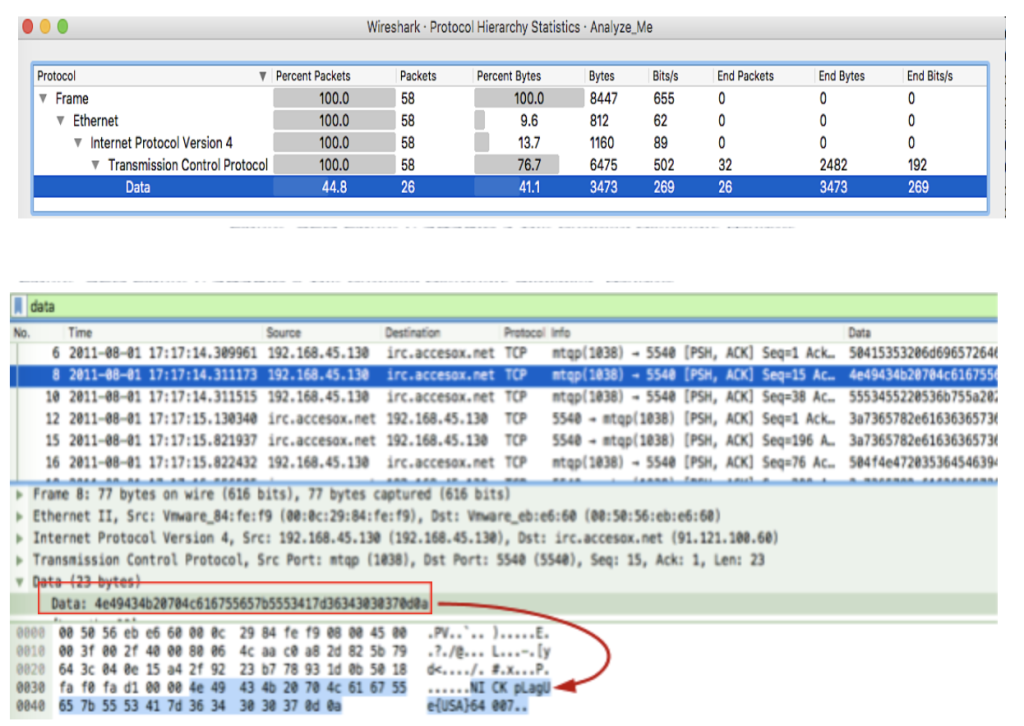1024x726 pixels.
Task: Sort by Percent Packets column header
Action: pyautogui.click(x=313, y=76)
